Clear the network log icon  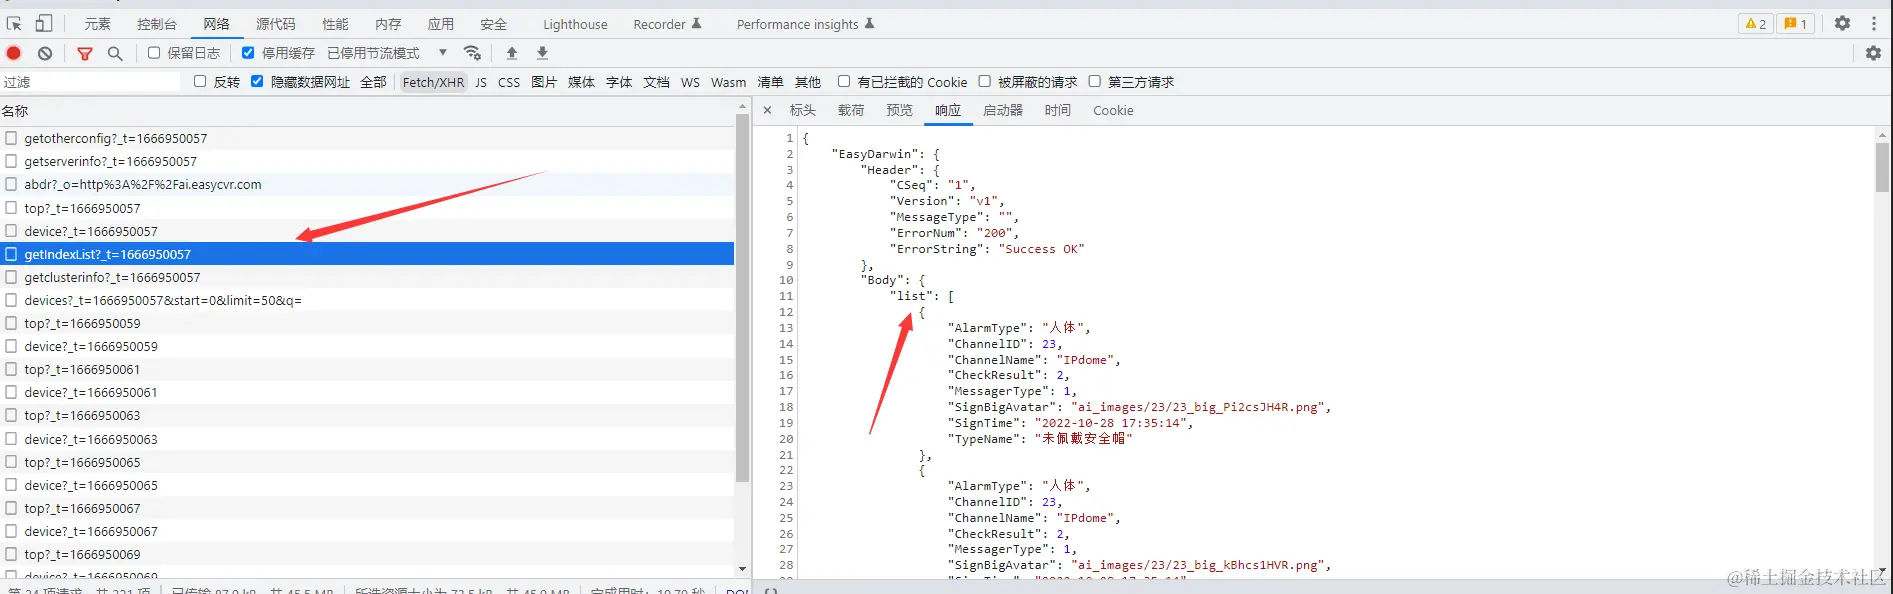tap(45, 53)
